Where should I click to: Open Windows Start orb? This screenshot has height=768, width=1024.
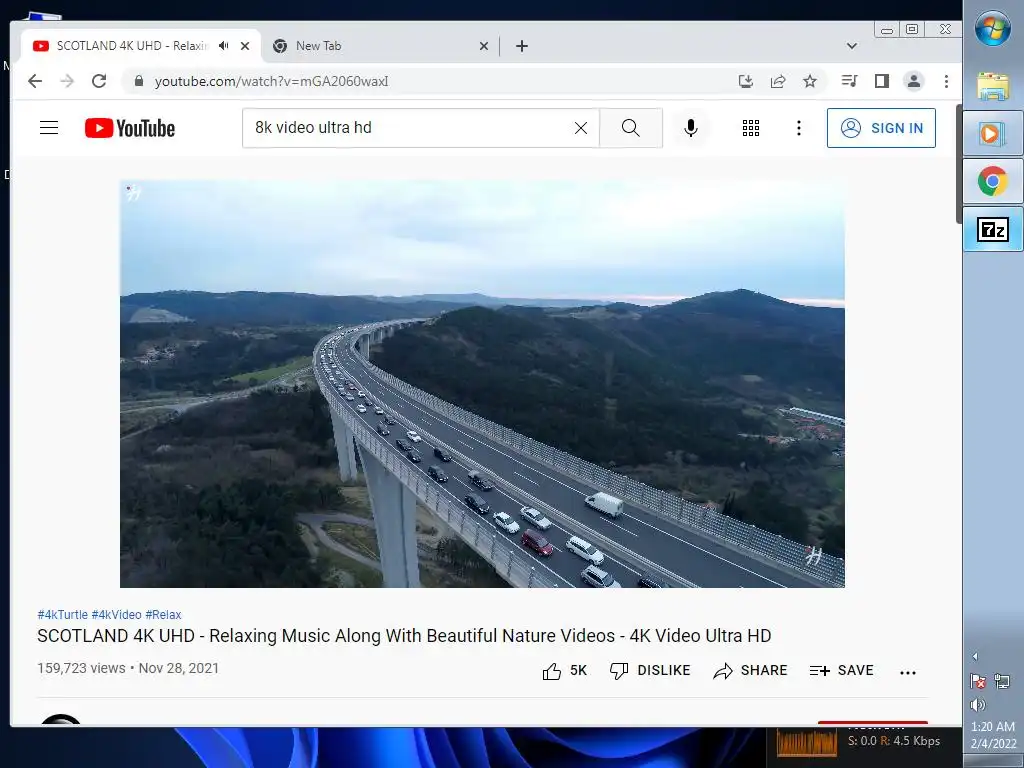(993, 29)
